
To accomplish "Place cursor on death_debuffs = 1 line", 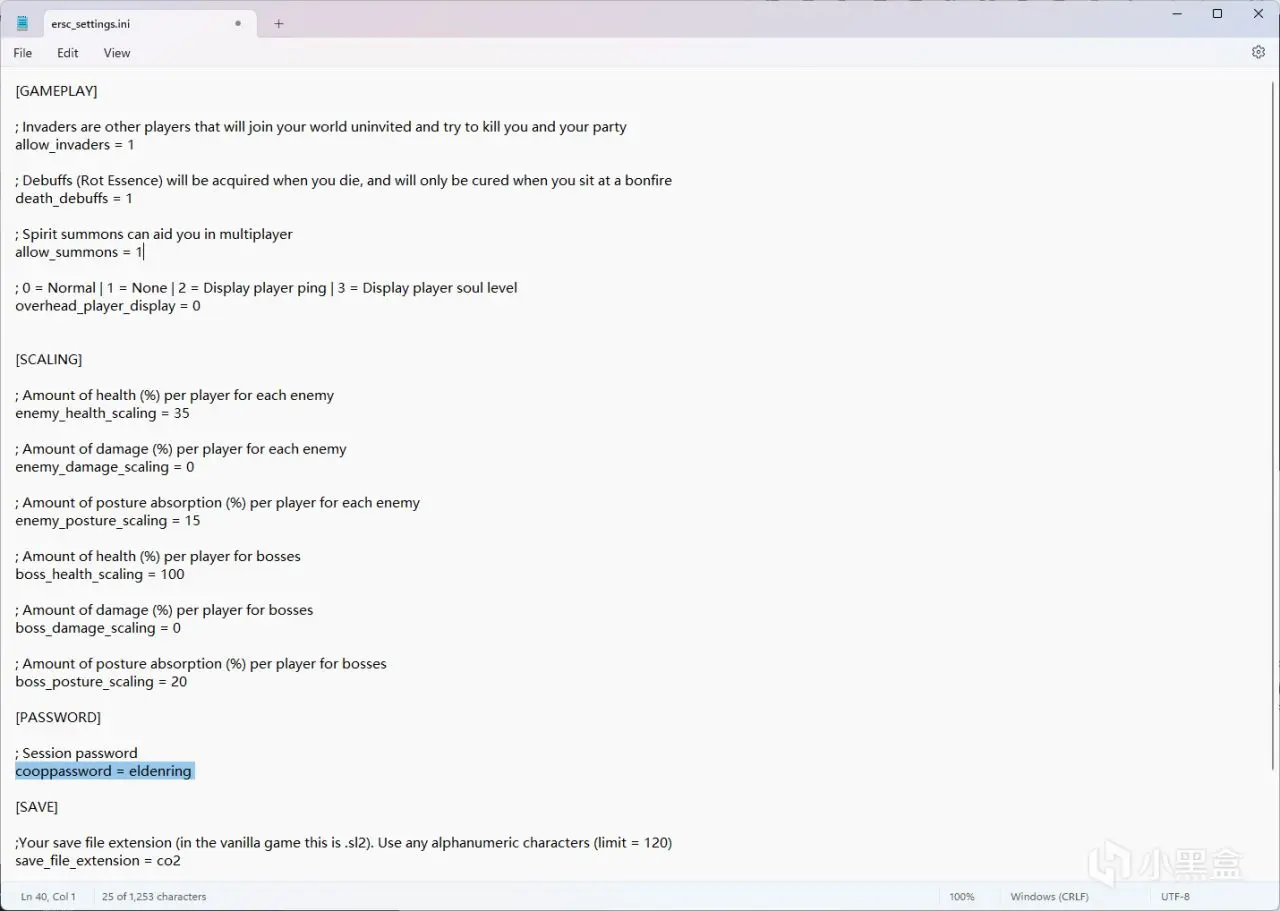I will (74, 199).
